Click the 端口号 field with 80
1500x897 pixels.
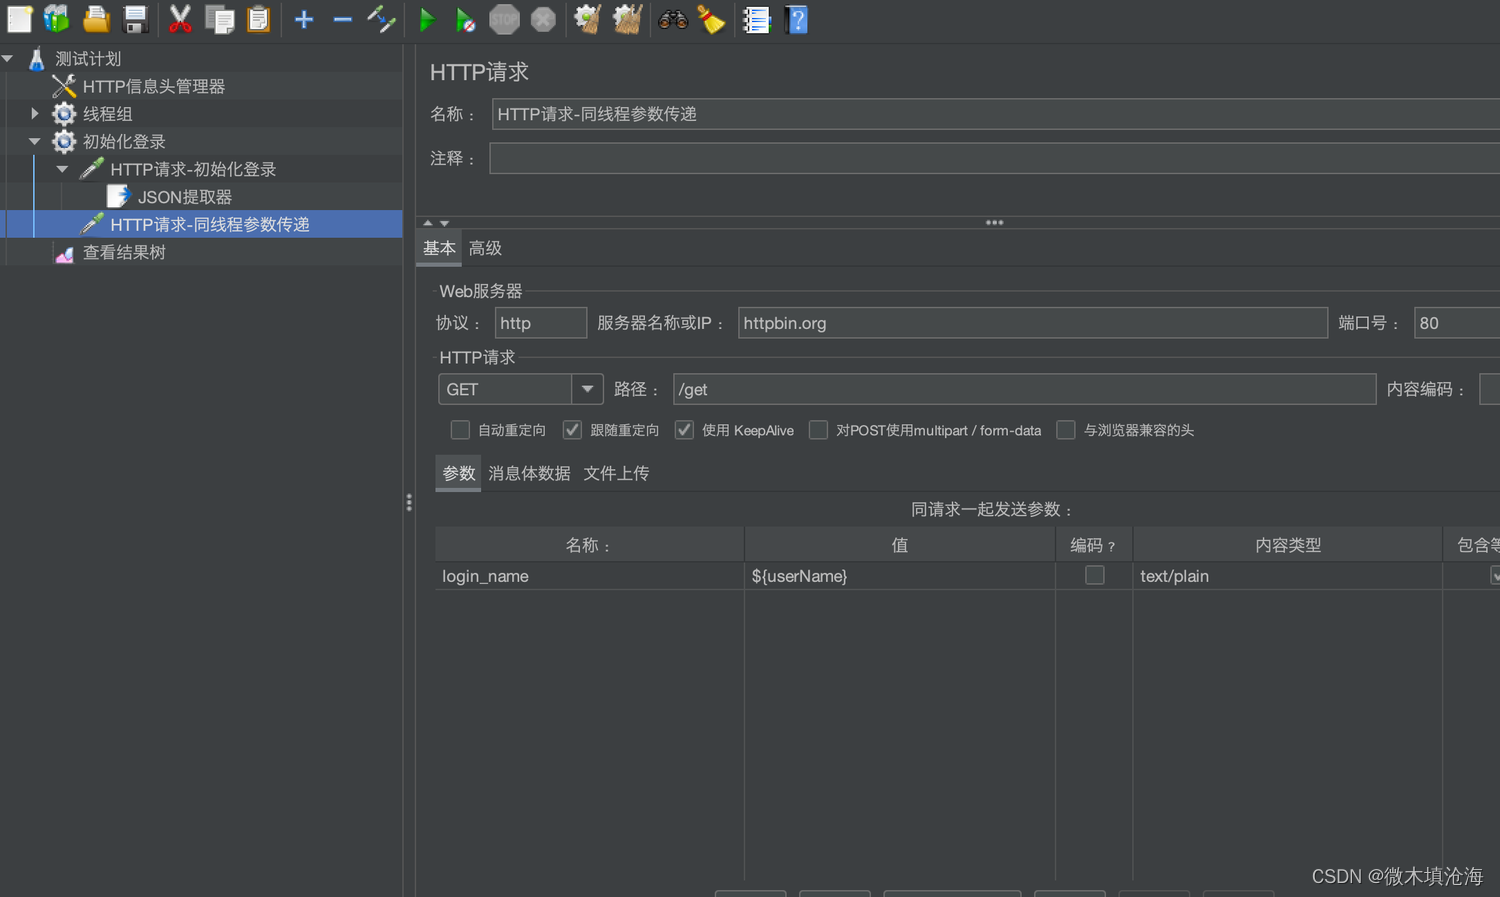[1457, 323]
